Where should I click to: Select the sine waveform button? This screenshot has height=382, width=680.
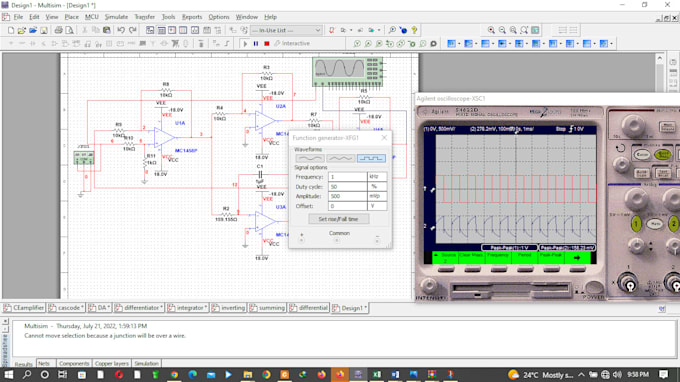(x=310, y=158)
